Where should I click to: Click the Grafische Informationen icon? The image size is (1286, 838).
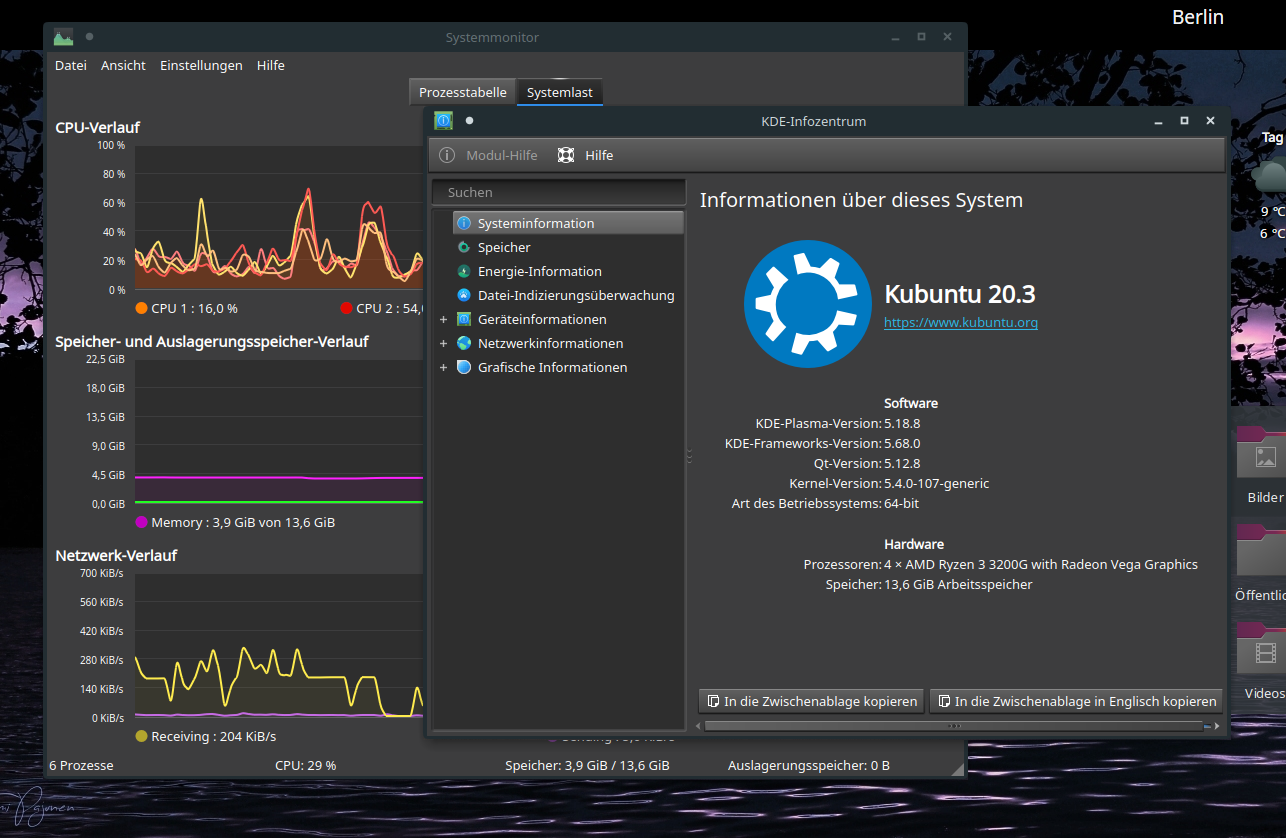[464, 367]
